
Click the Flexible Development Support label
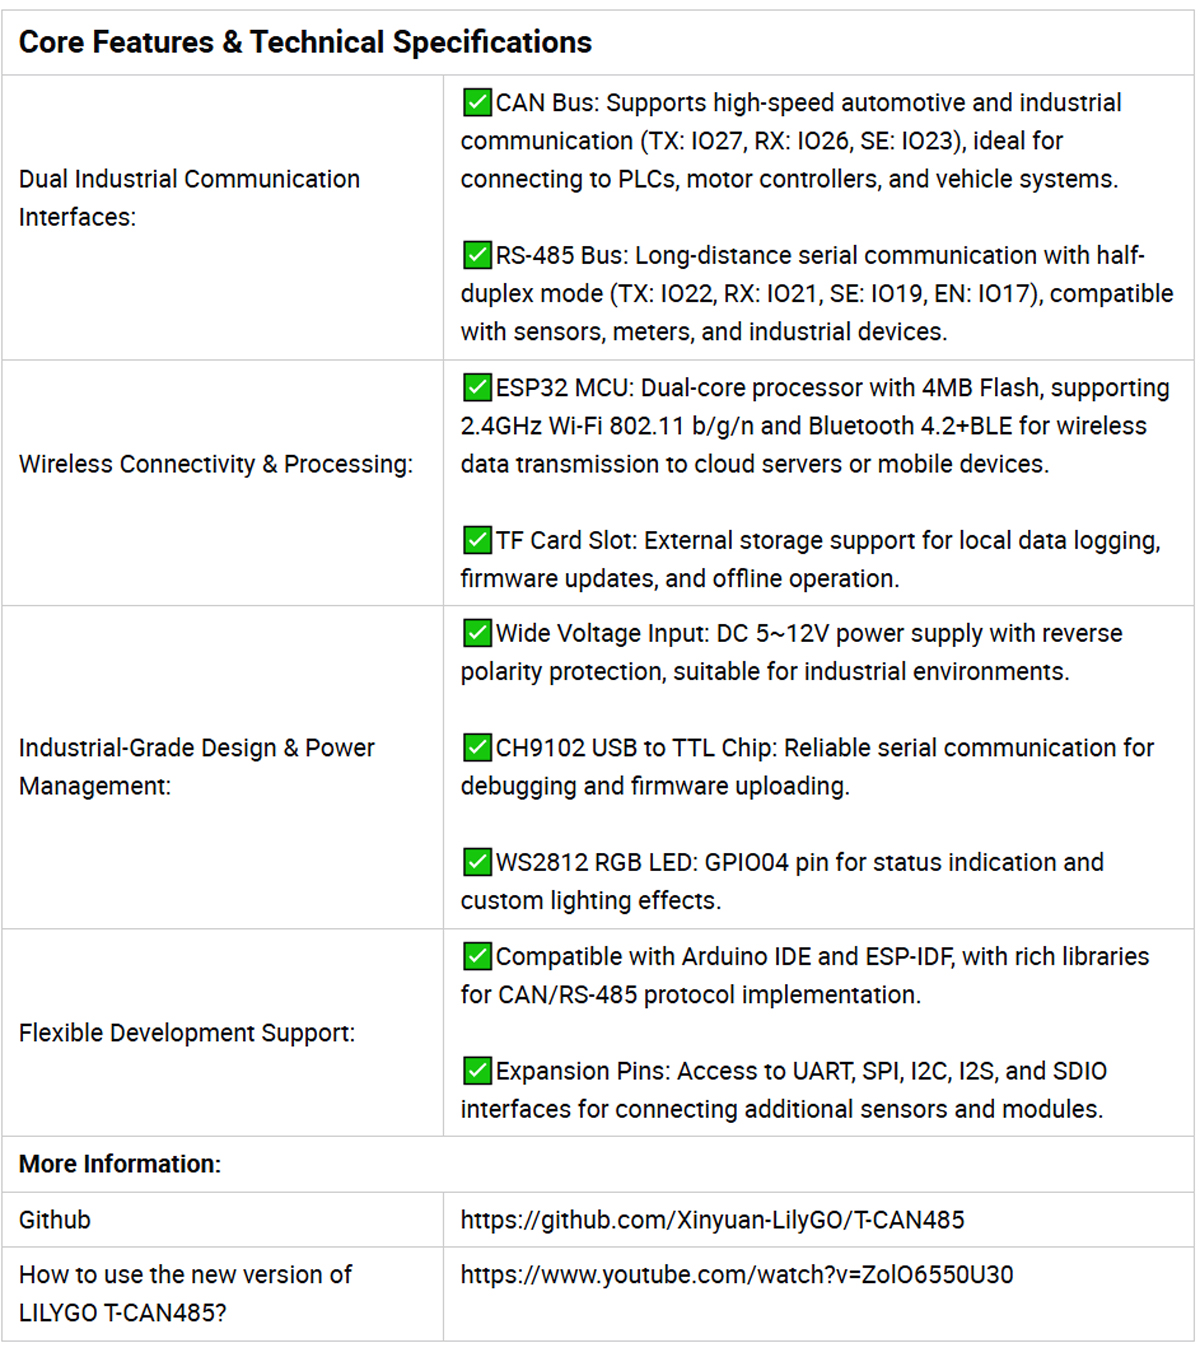pos(187,1033)
